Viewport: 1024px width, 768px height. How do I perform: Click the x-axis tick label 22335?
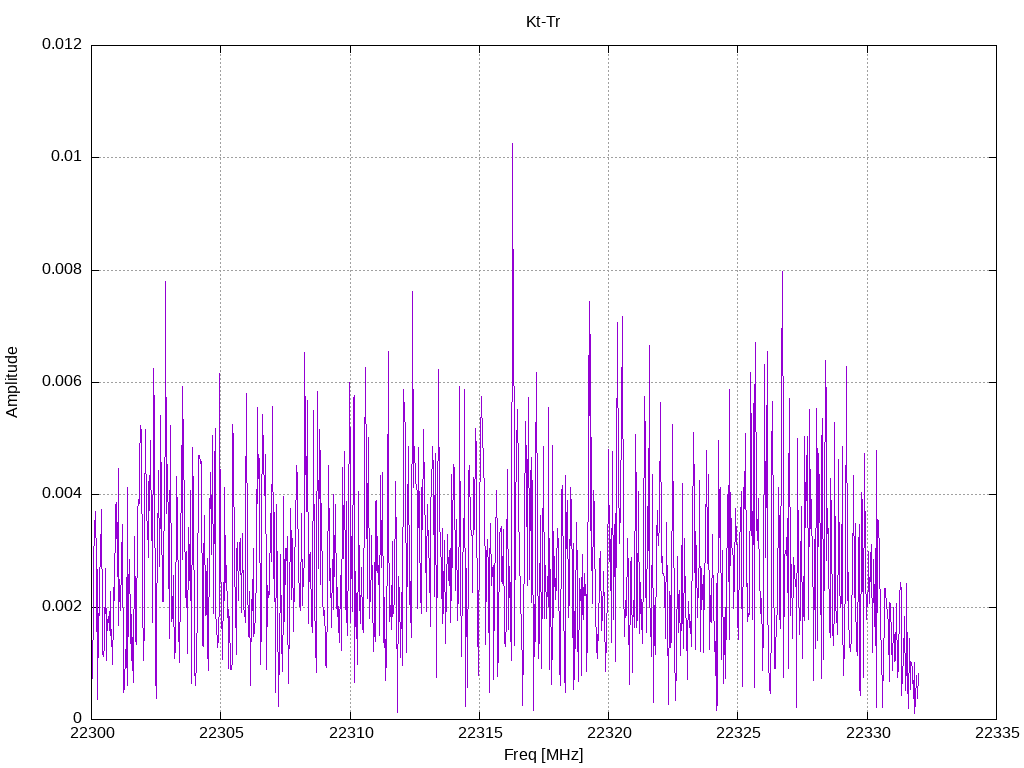(997, 733)
